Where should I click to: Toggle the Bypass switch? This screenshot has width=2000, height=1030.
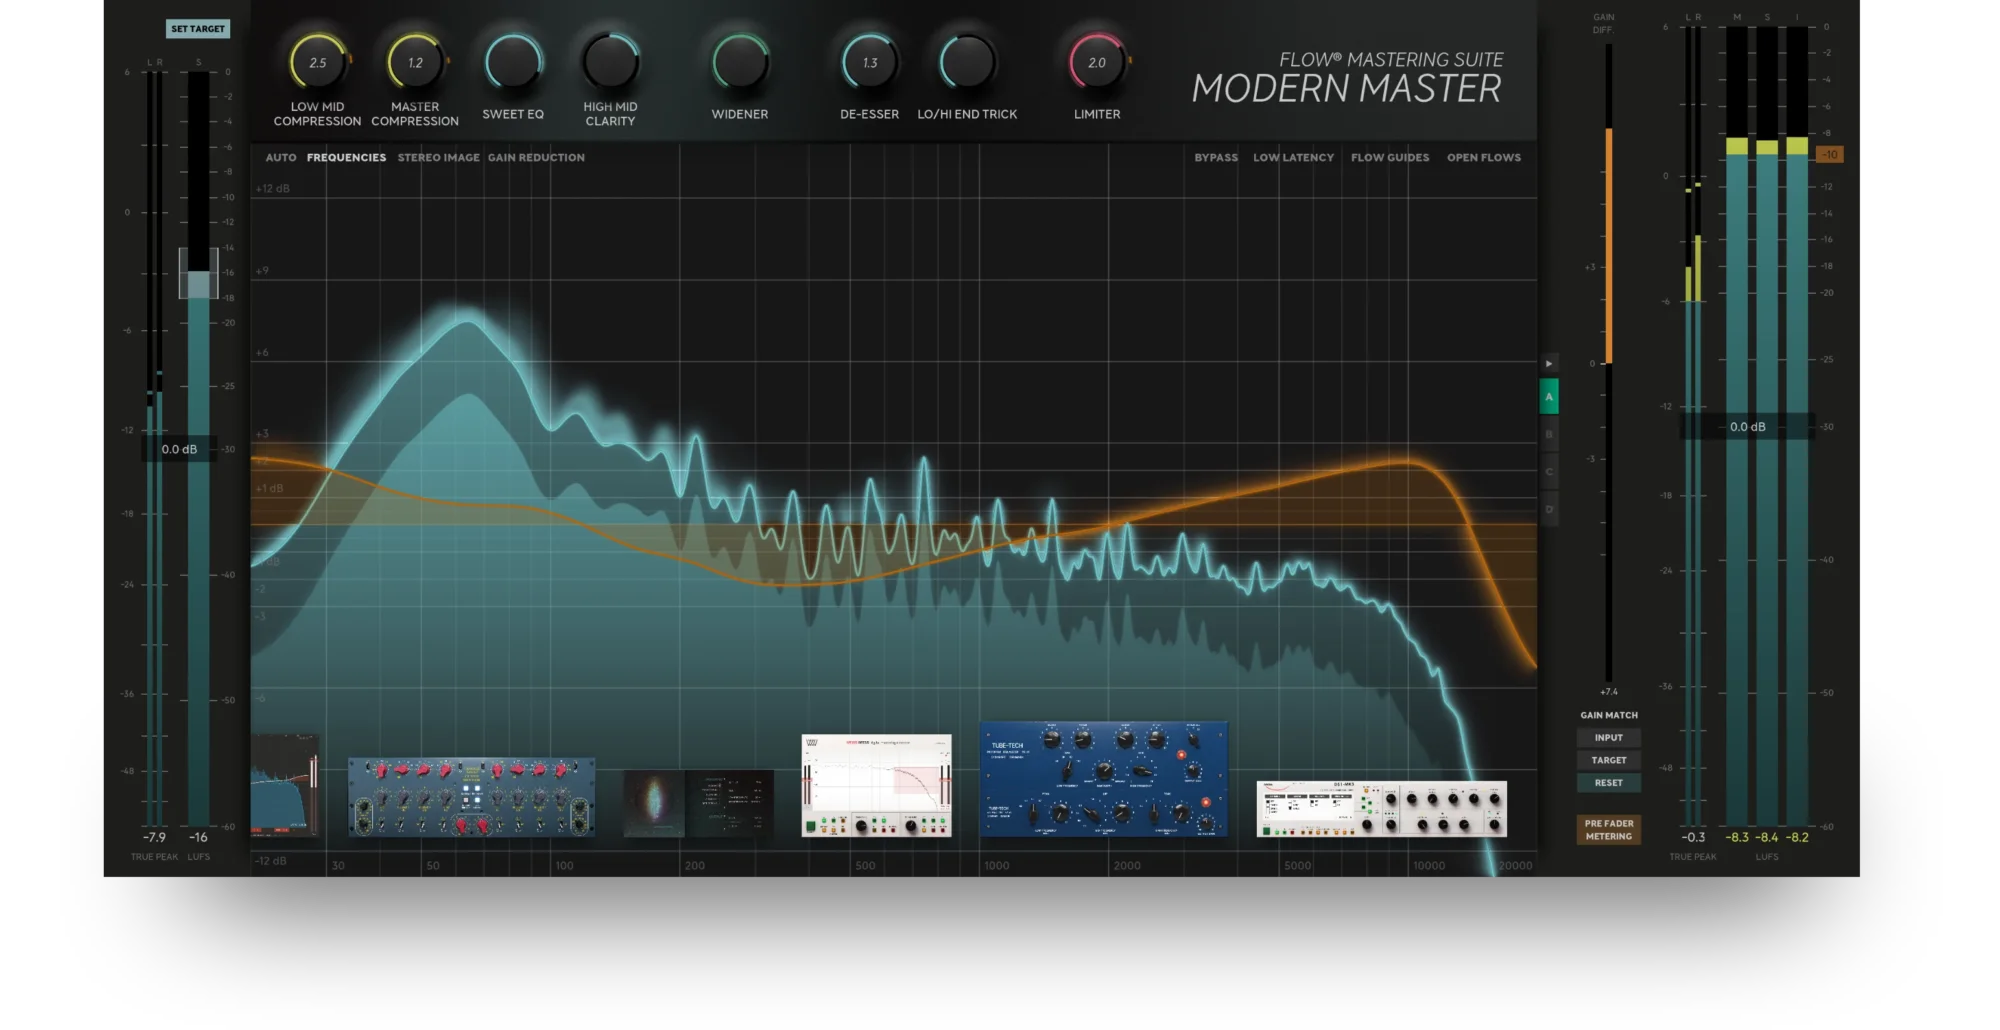(x=1215, y=158)
